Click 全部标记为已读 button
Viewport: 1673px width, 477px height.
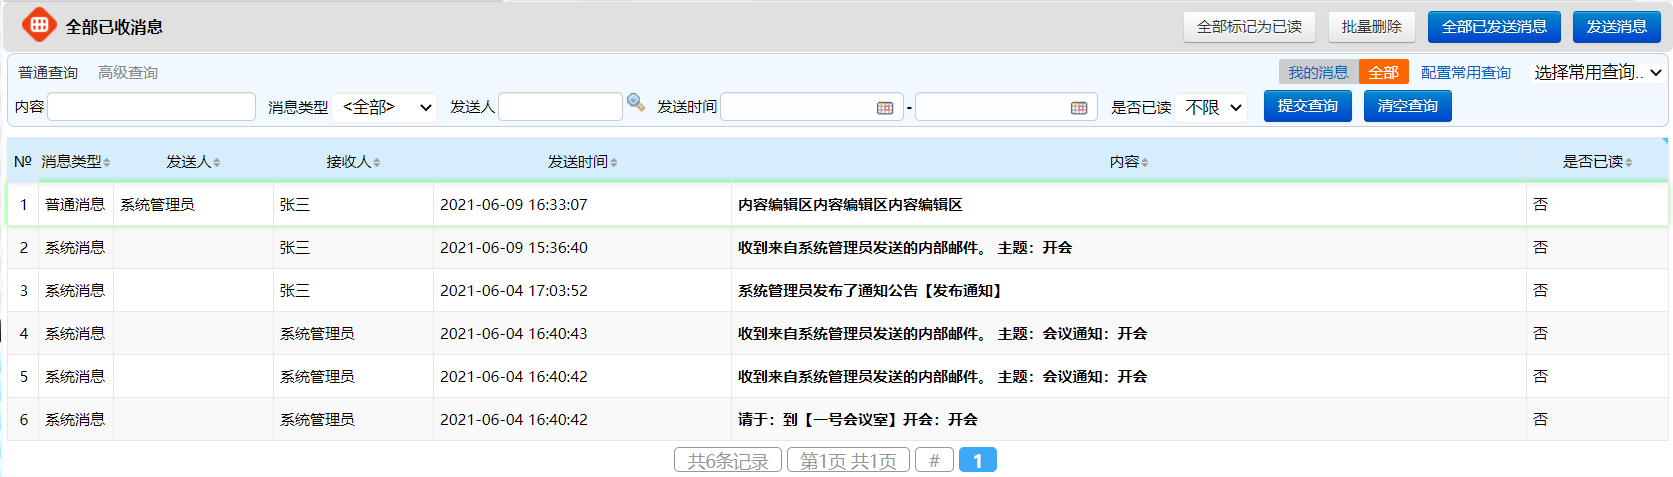coord(1249,27)
